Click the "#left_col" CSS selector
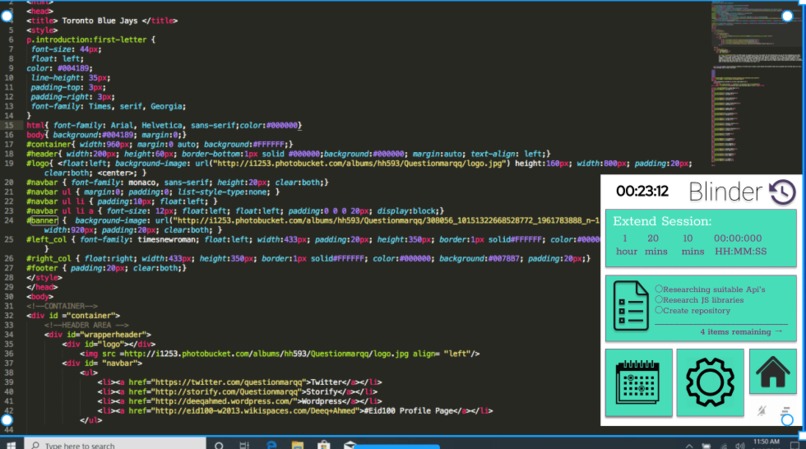 pos(49,239)
